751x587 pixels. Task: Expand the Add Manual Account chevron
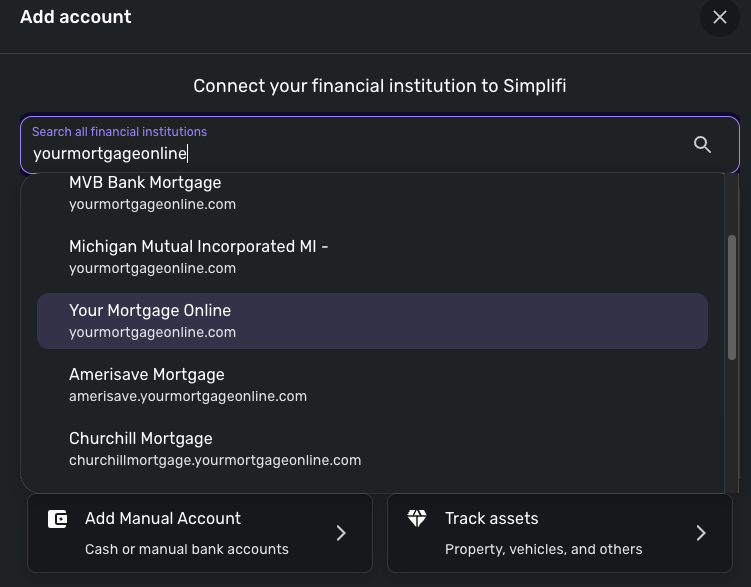coord(341,533)
